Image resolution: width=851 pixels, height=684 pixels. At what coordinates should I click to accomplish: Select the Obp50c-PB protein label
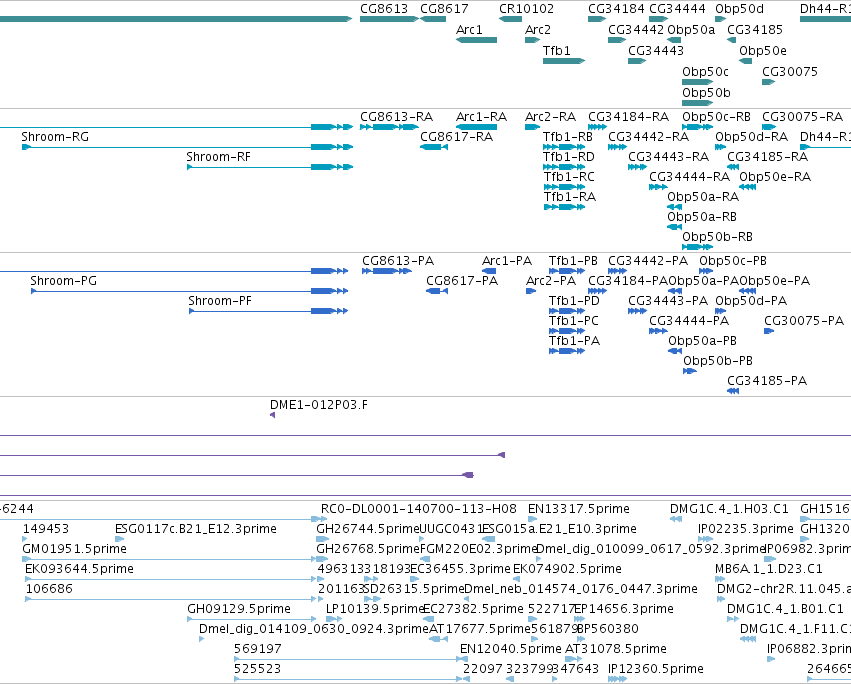point(733,261)
